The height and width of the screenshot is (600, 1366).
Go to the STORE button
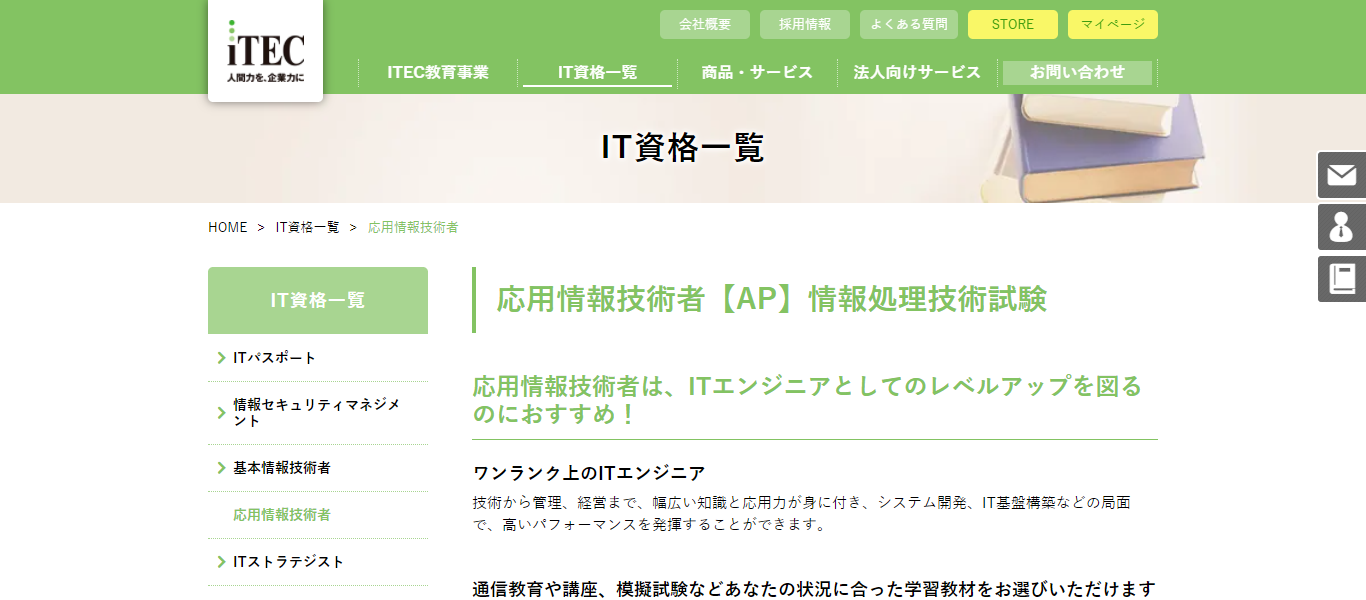click(x=1013, y=24)
